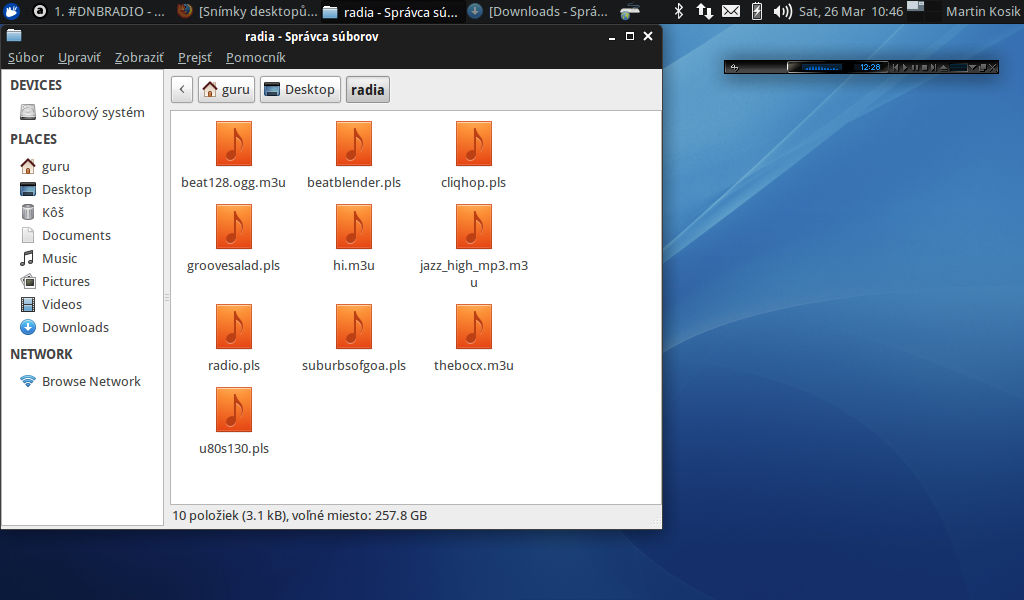Click the clock showing Sat, 26 Mar 10:46
1024x600 pixels.
(851, 12)
